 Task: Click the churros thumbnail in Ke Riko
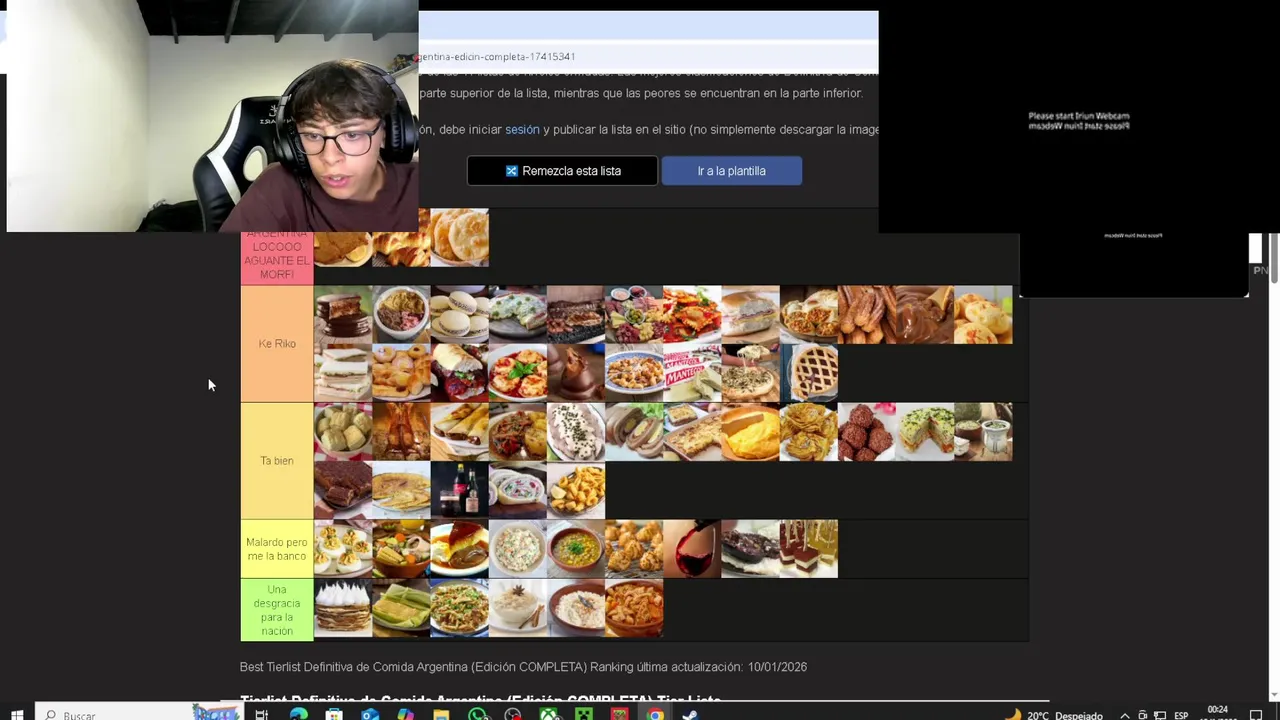point(867,315)
